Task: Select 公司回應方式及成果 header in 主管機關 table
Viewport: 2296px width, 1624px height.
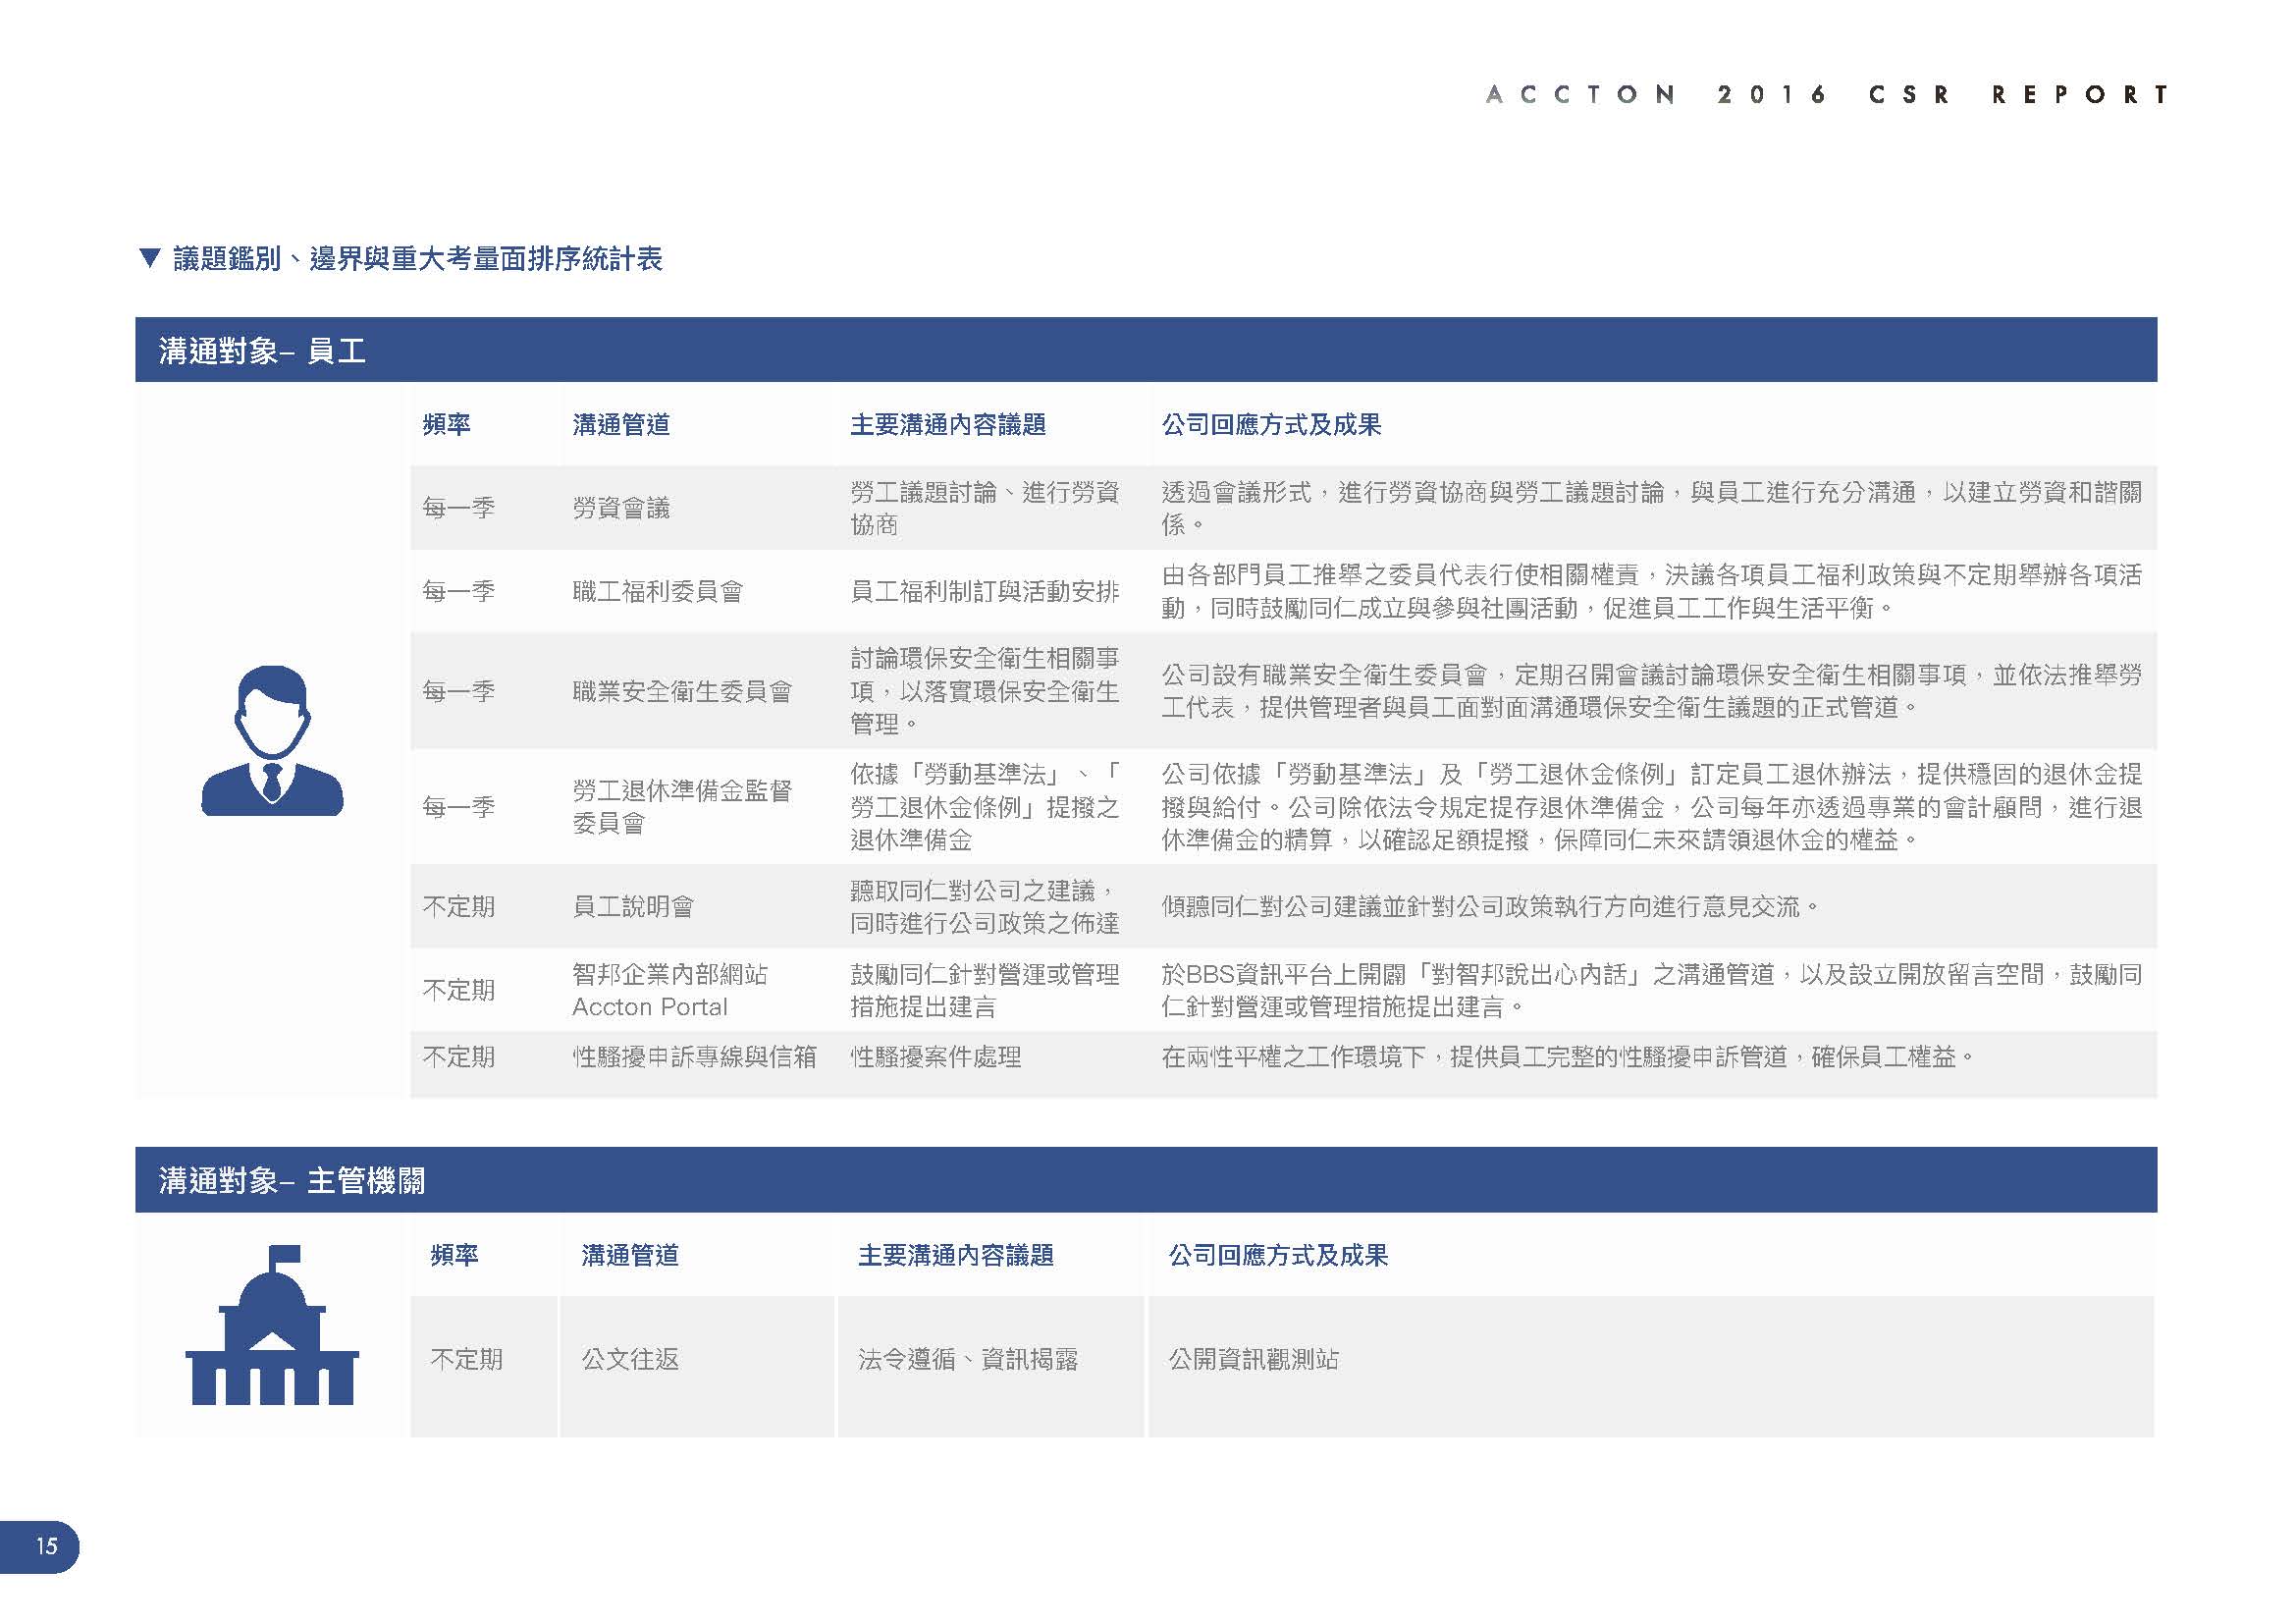Action: point(1278,1255)
